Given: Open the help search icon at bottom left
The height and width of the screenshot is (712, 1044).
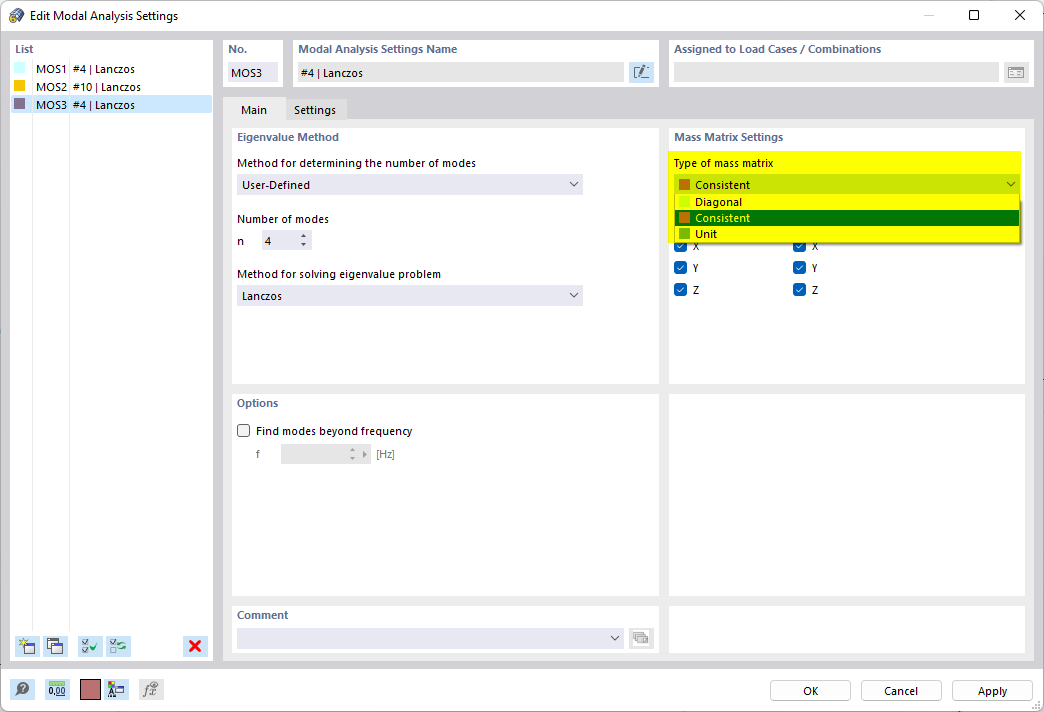Looking at the screenshot, I should pyautogui.click(x=22, y=689).
